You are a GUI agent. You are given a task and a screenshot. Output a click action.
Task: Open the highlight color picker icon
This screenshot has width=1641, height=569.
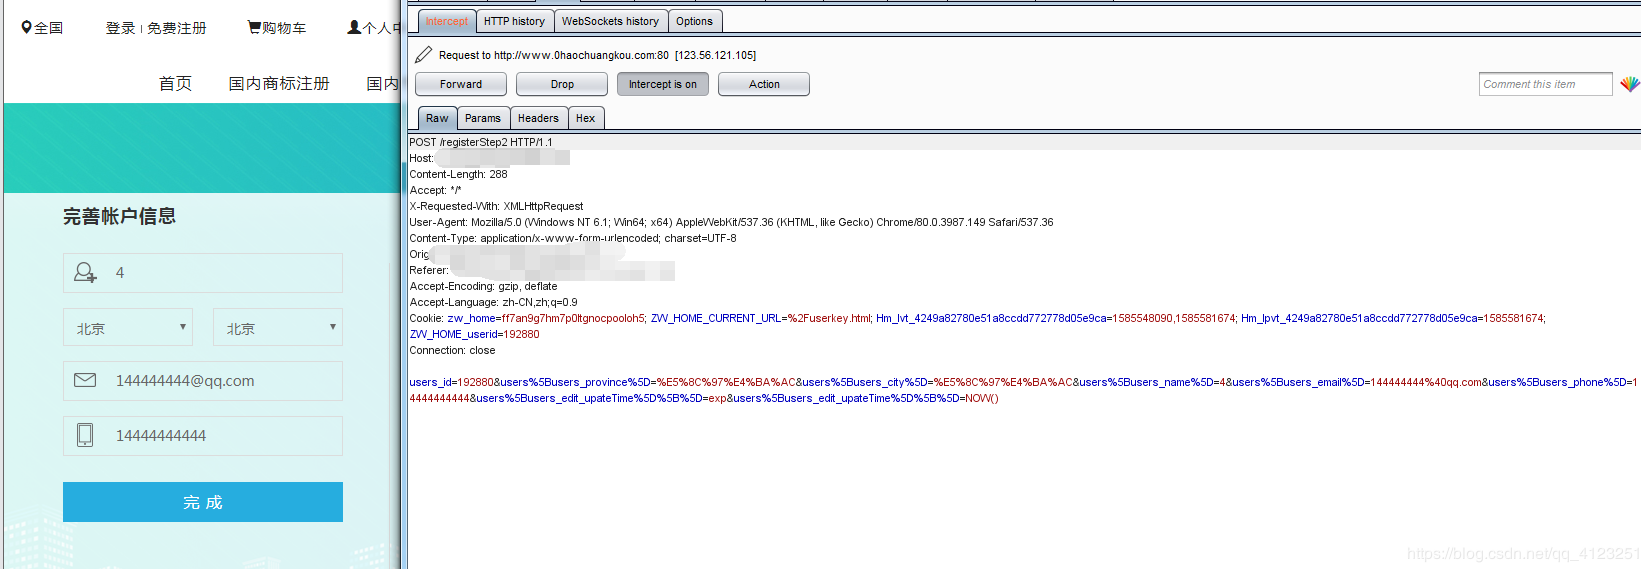[x=1630, y=84]
